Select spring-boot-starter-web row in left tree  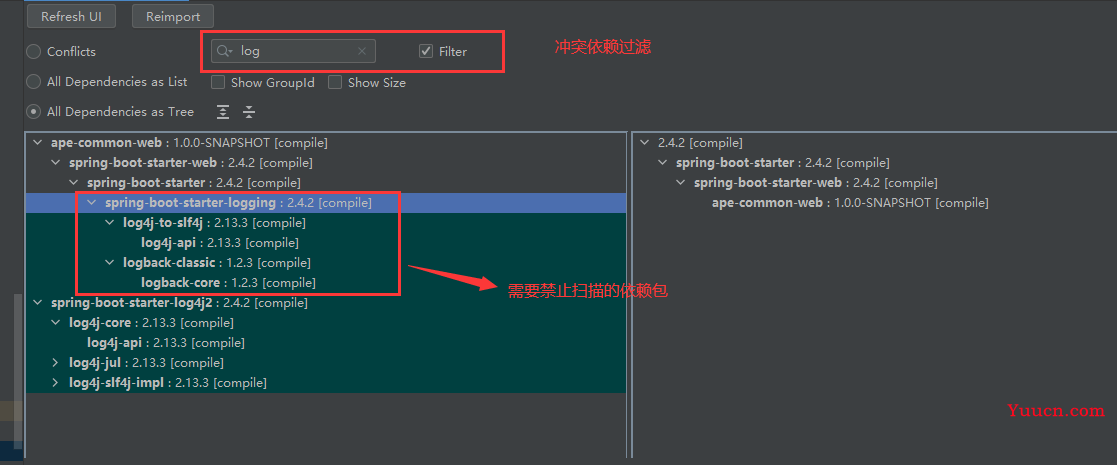[326, 162]
